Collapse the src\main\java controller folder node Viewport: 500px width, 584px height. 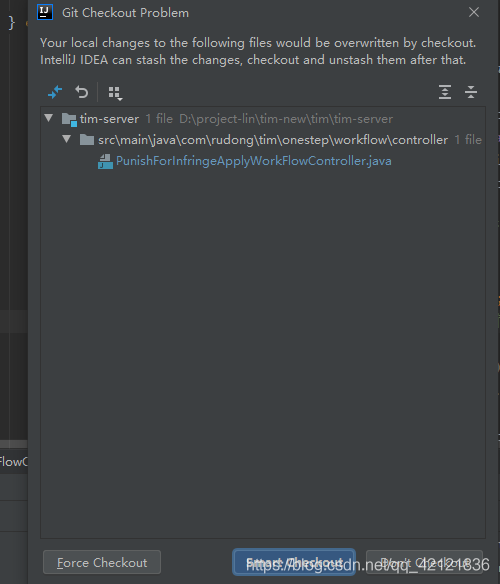(67, 139)
